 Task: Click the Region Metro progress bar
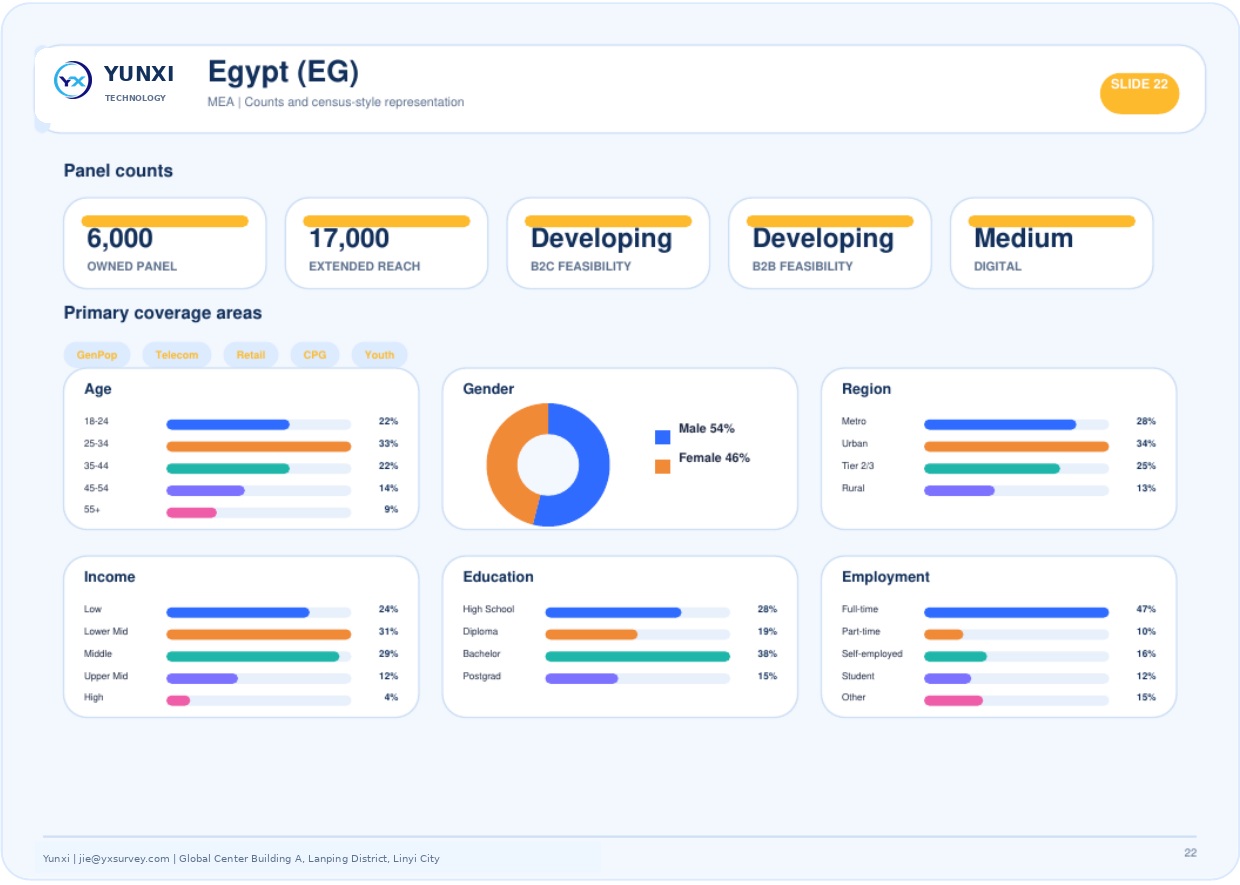[x=1016, y=424]
